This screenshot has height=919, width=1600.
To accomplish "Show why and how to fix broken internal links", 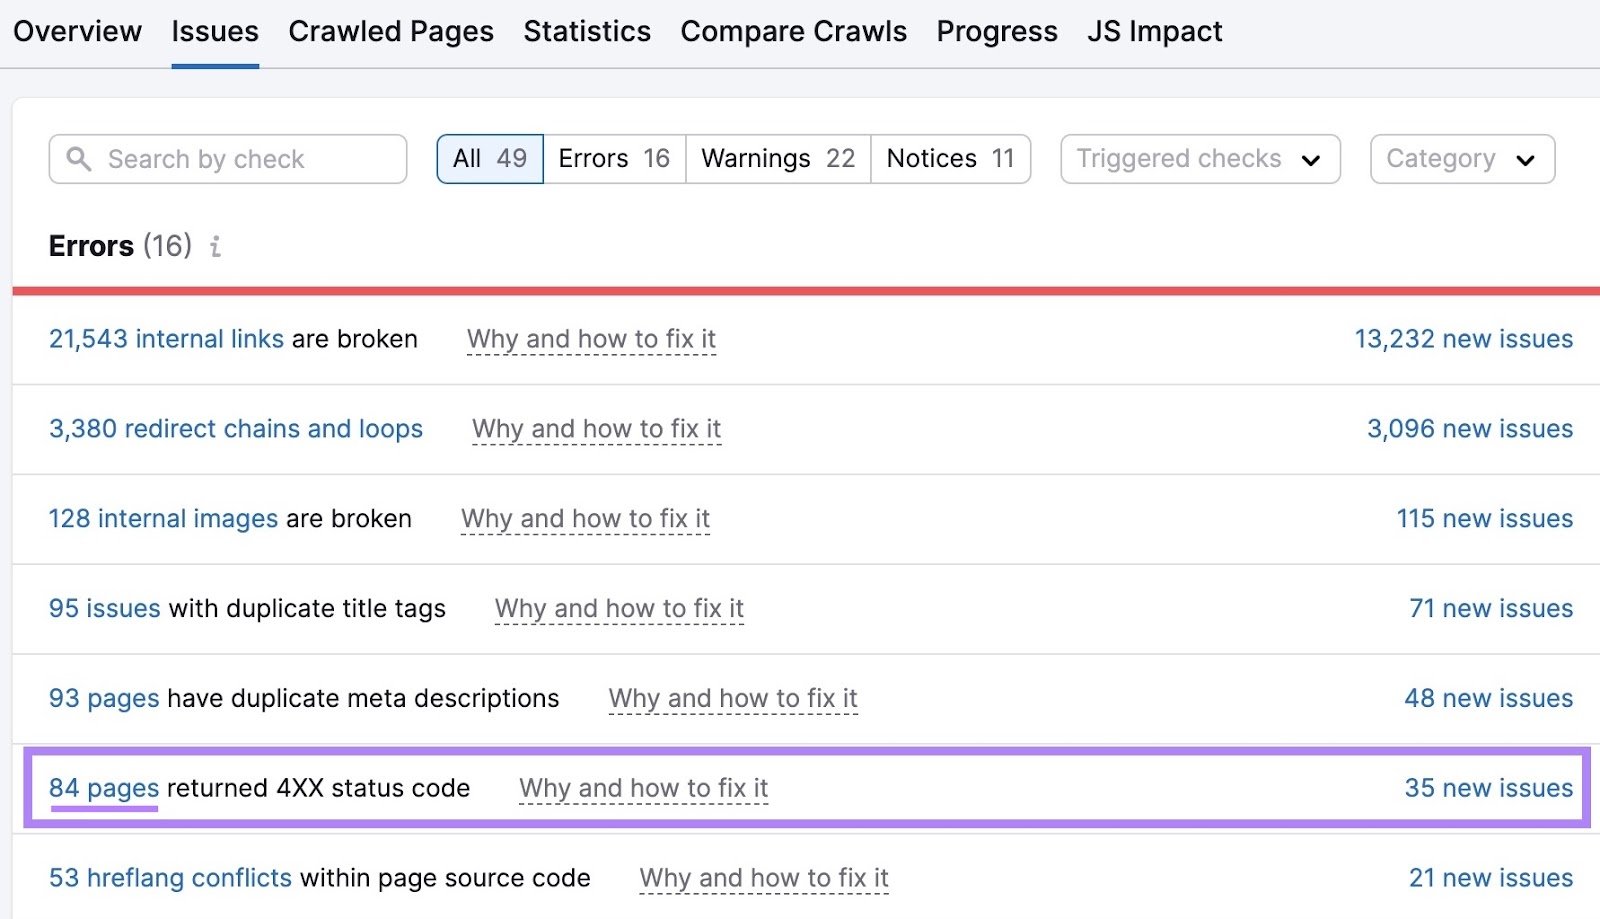I will coord(591,339).
